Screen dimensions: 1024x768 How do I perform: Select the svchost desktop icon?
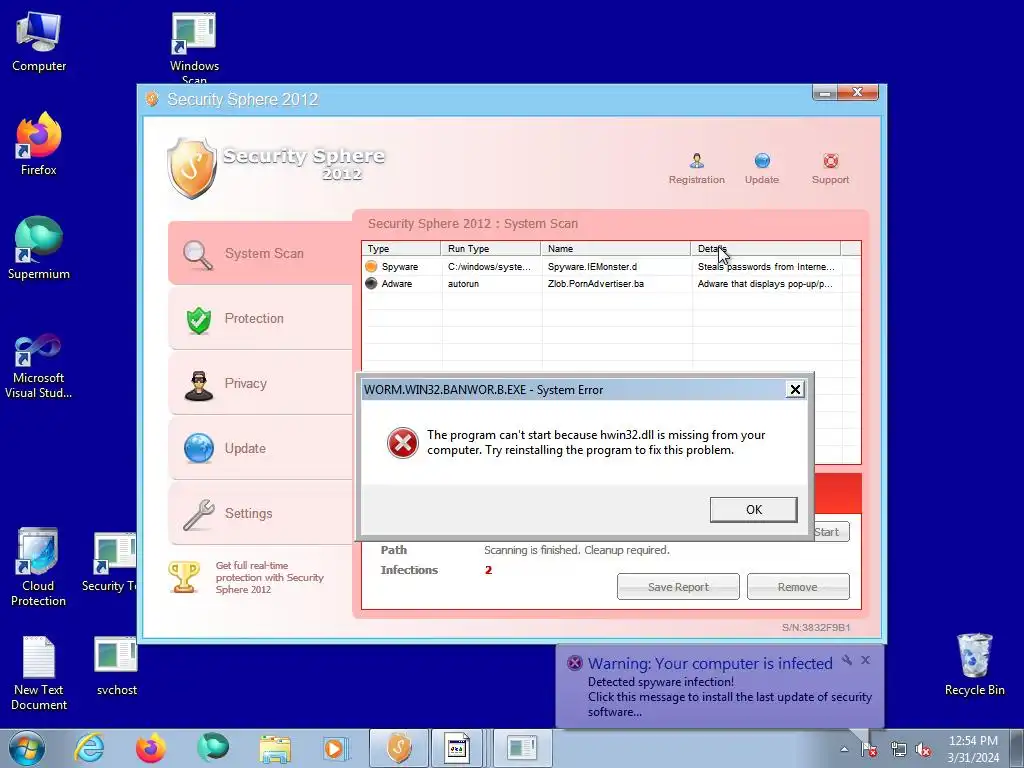[x=116, y=667]
